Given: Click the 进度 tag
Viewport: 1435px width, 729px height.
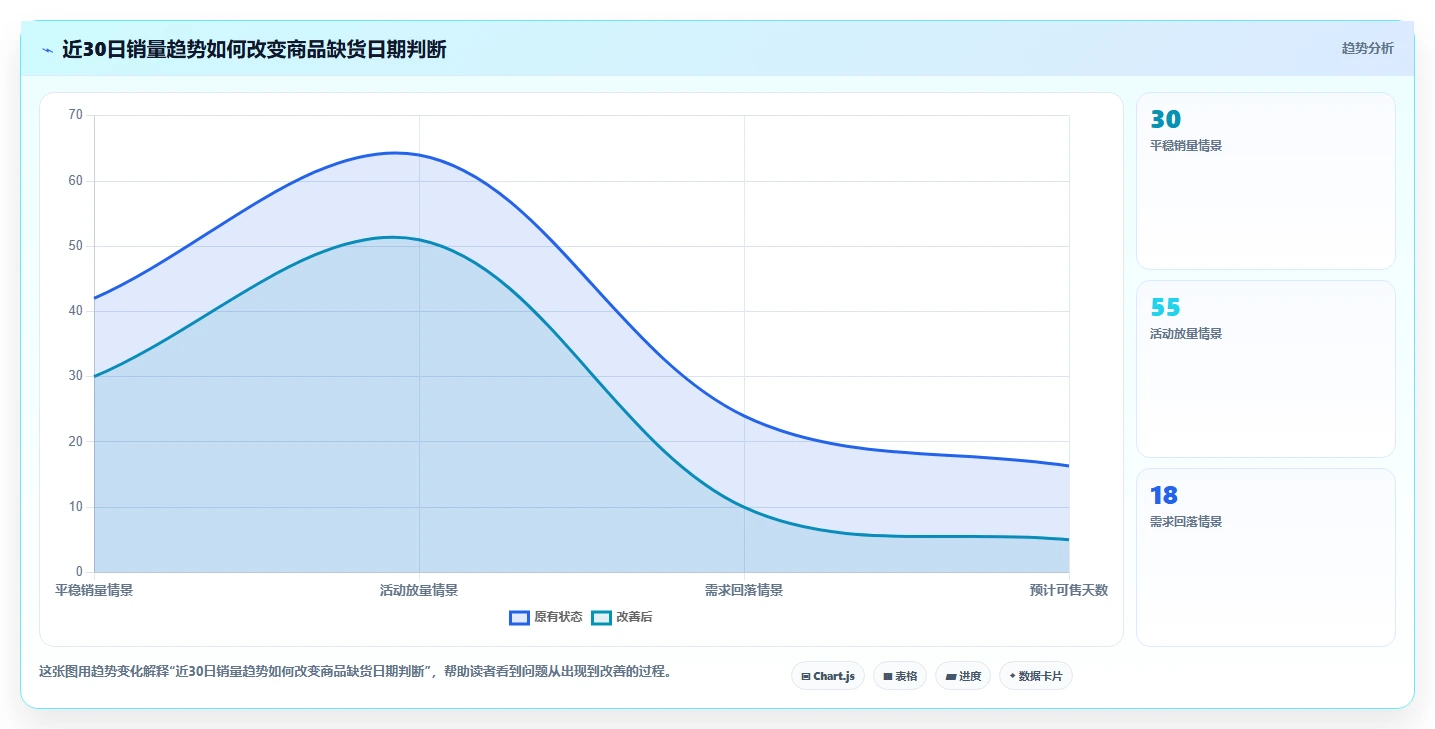Looking at the screenshot, I should coord(963,676).
